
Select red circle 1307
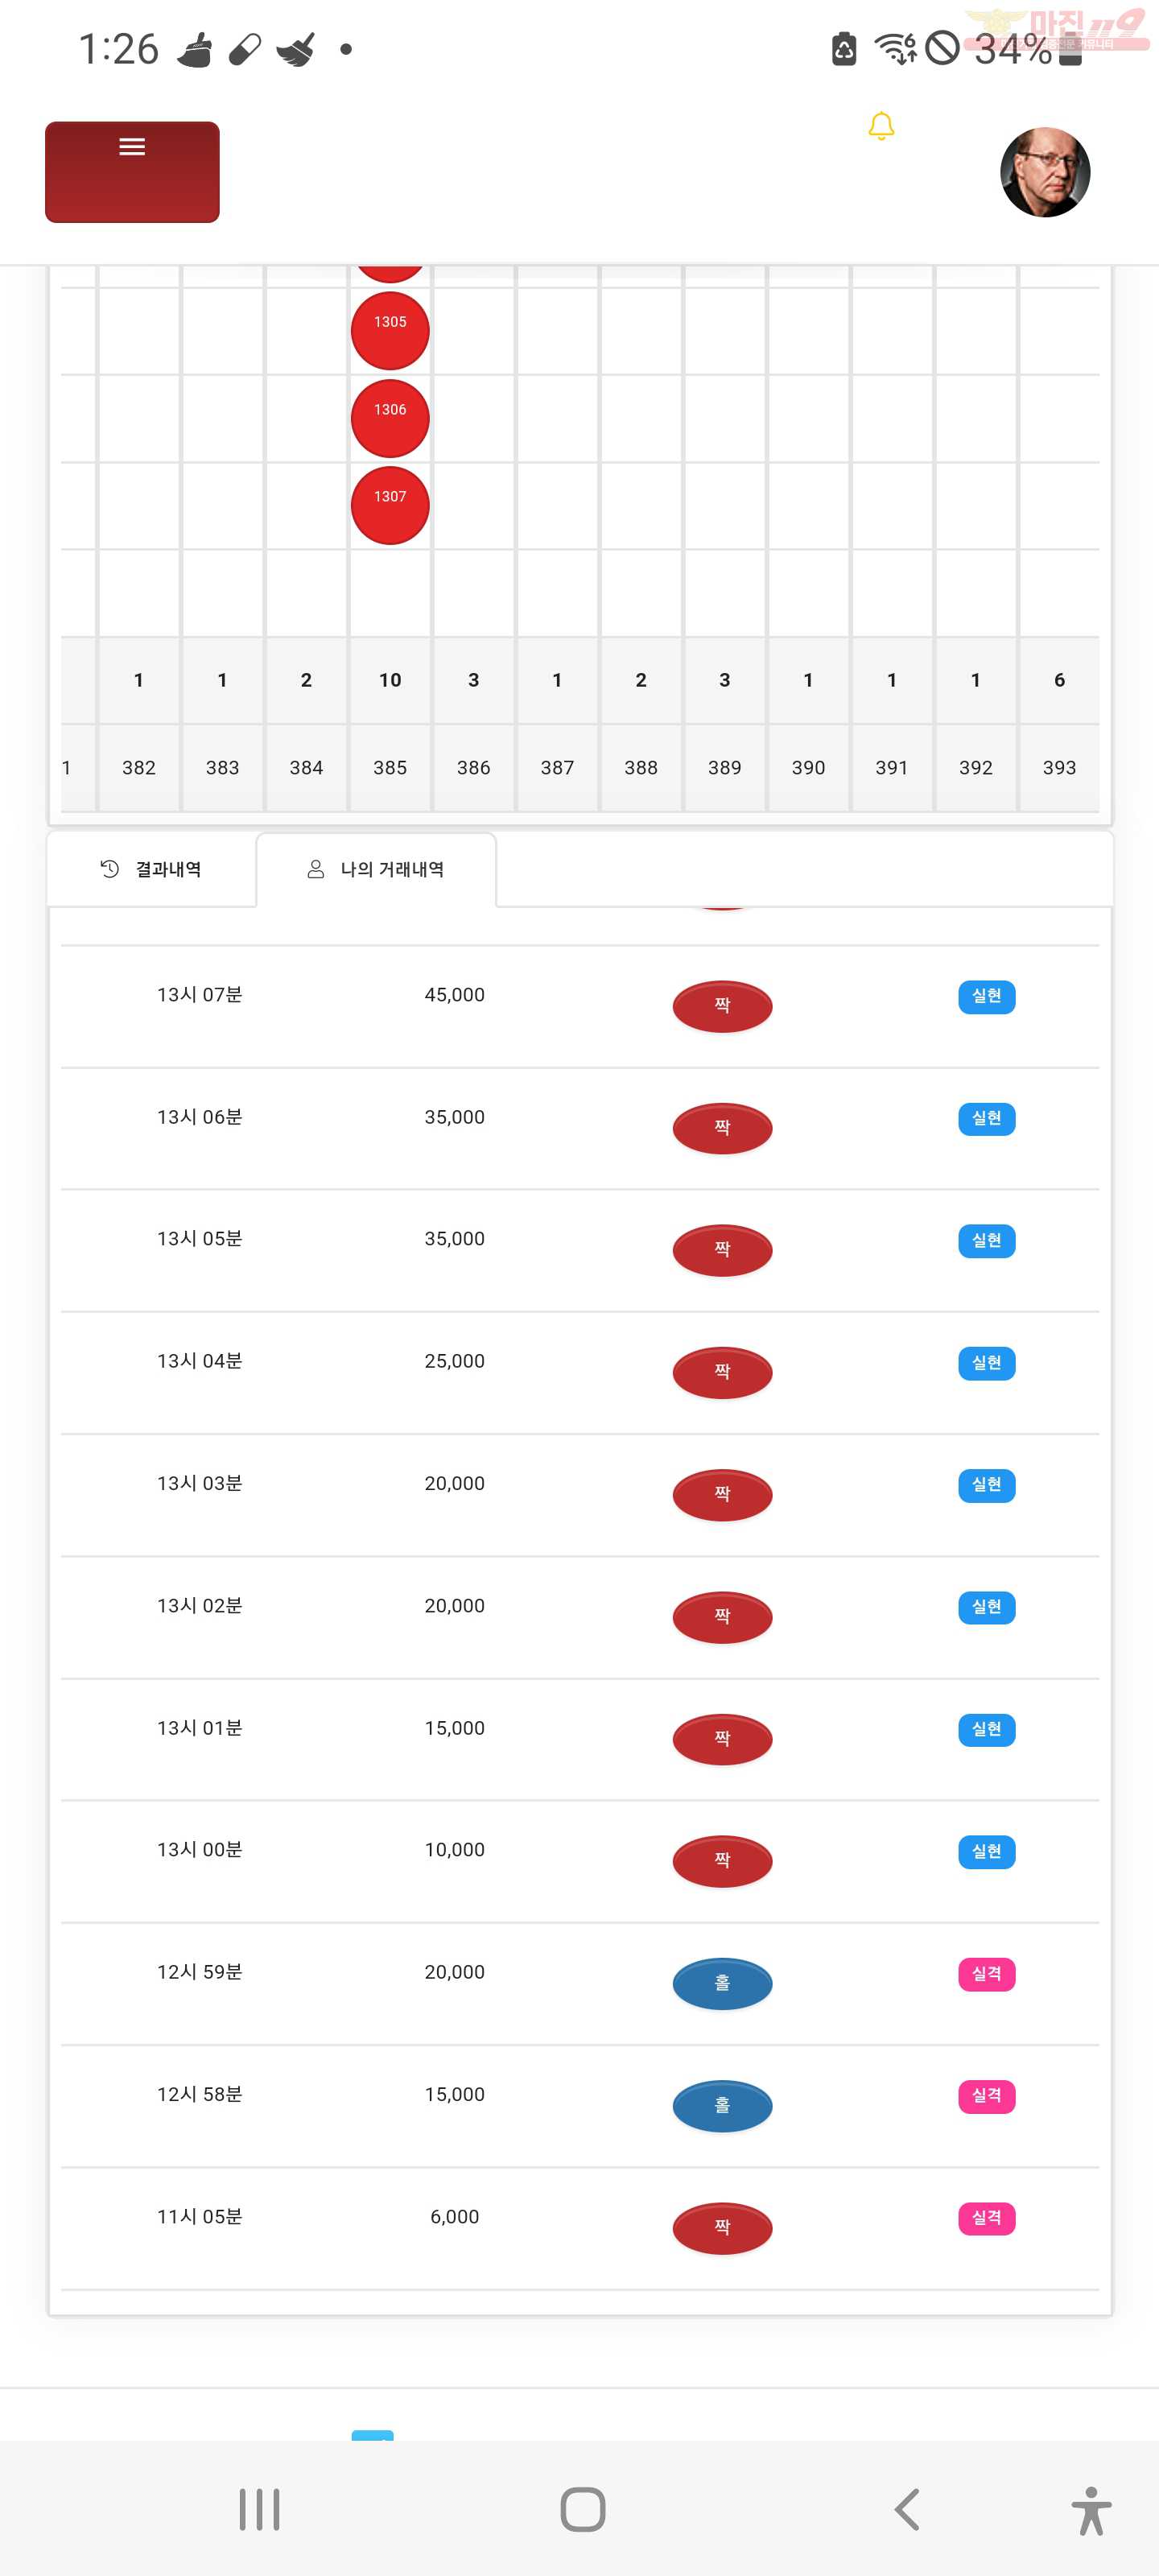tap(390, 505)
